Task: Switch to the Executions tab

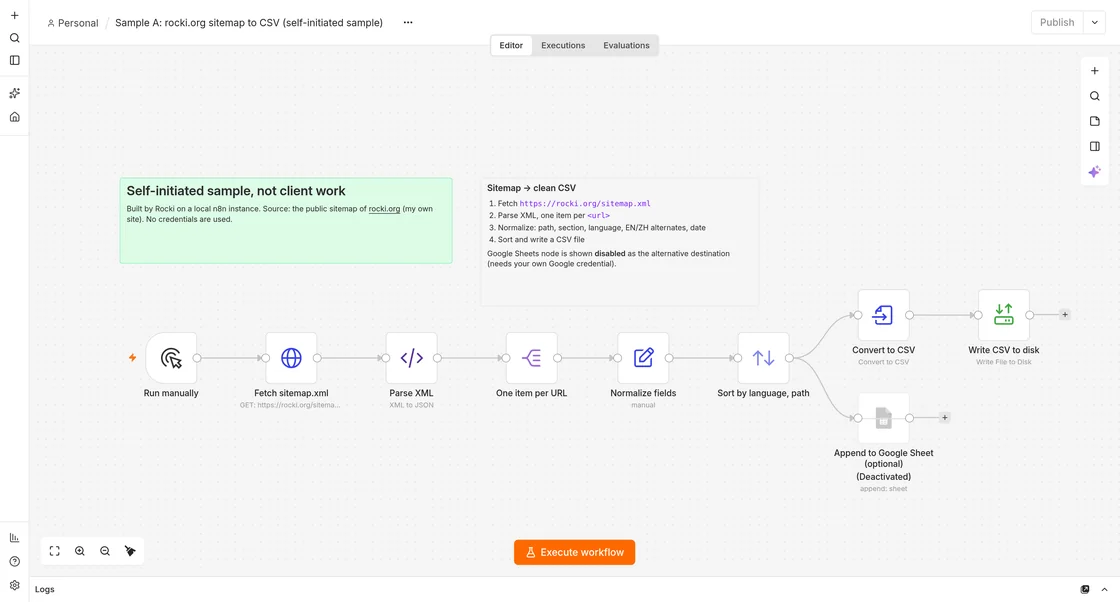Action: tap(563, 45)
